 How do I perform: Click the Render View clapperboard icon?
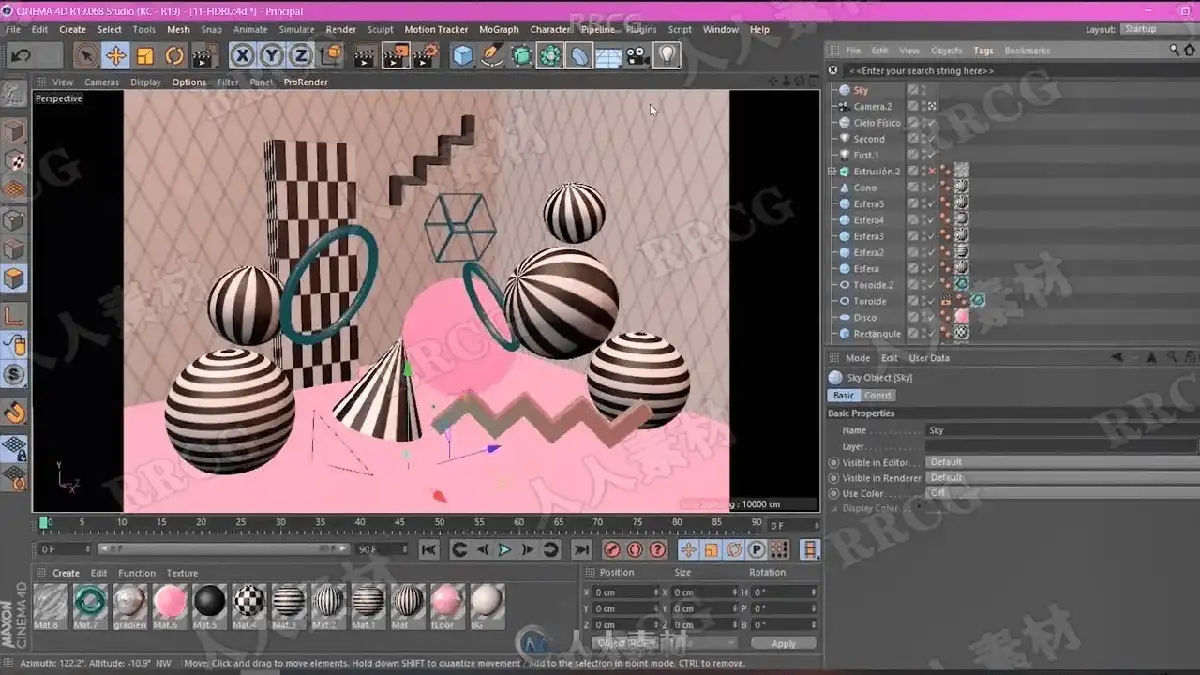pos(365,56)
